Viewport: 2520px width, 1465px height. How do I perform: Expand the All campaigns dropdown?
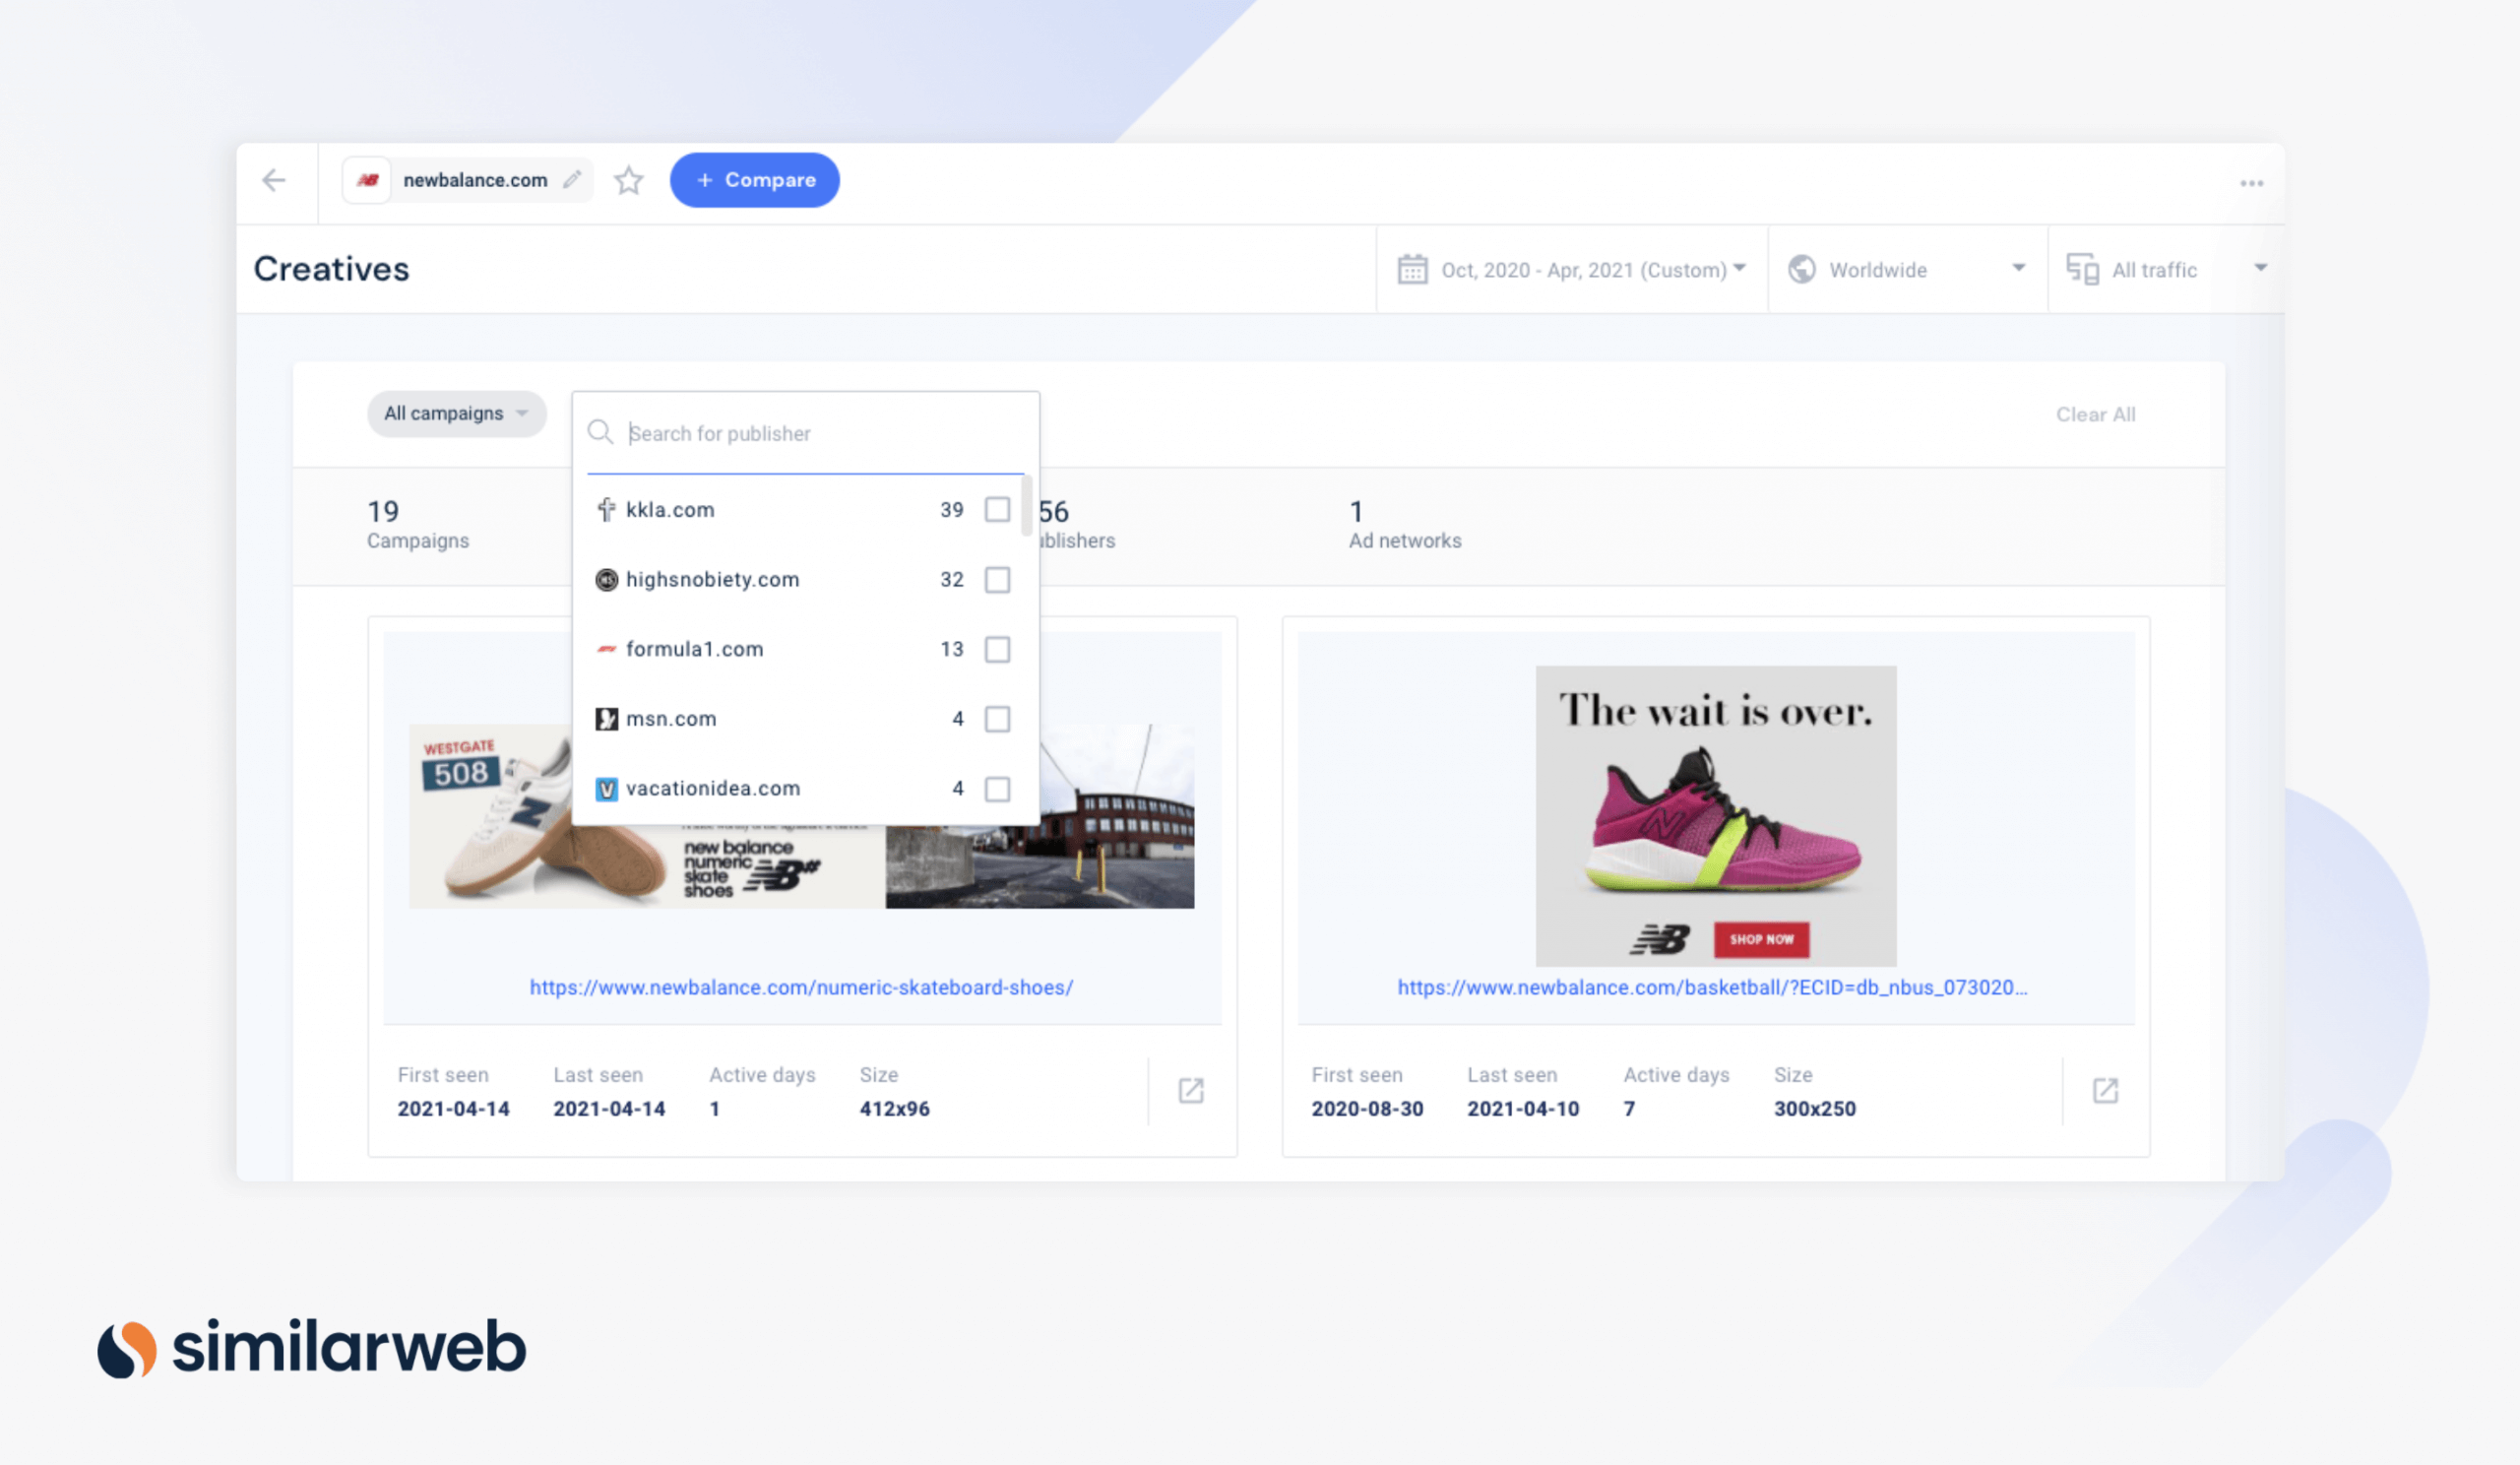point(456,413)
